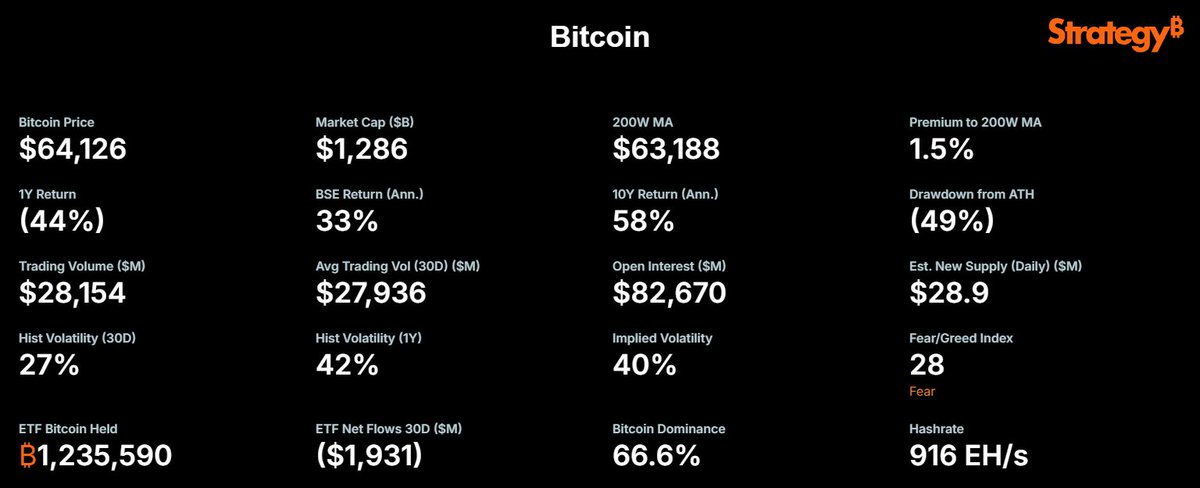Select the Fear/Greed Index value 28
This screenshot has width=1200, height=488.
[x=927, y=365]
